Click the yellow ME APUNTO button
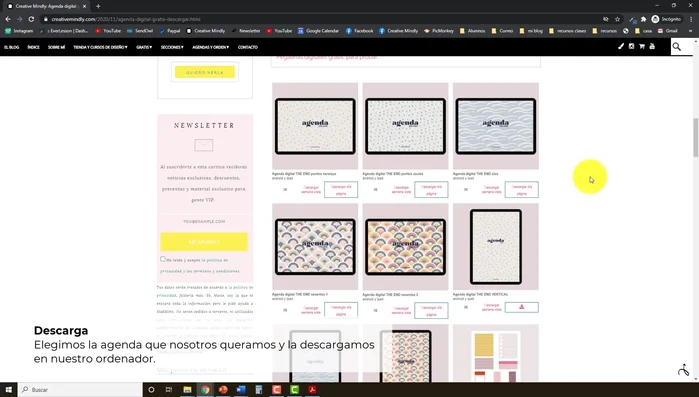This screenshot has height=397, width=699. 204,242
